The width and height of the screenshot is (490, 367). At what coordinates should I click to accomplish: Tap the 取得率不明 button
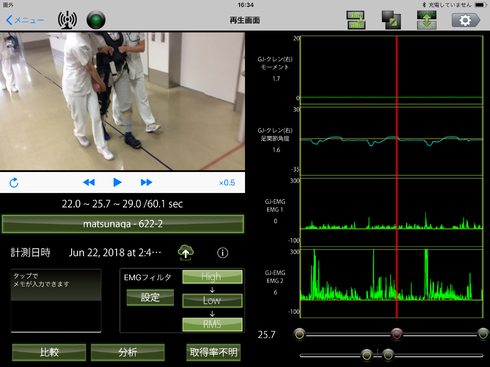pyautogui.click(x=213, y=352)
